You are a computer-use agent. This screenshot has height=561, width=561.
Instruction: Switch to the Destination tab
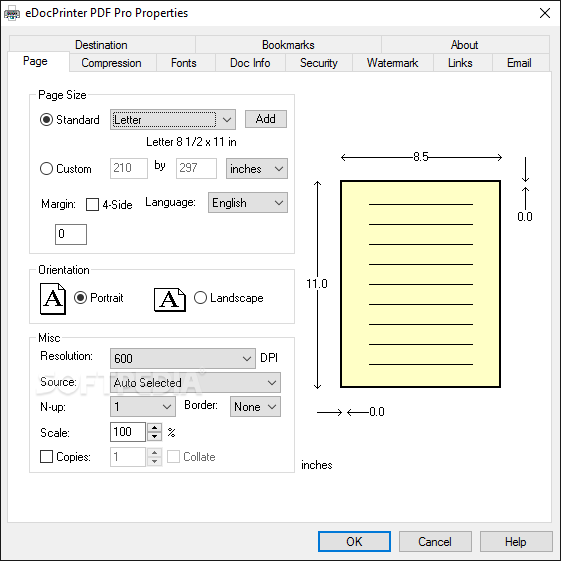(102, 45)
